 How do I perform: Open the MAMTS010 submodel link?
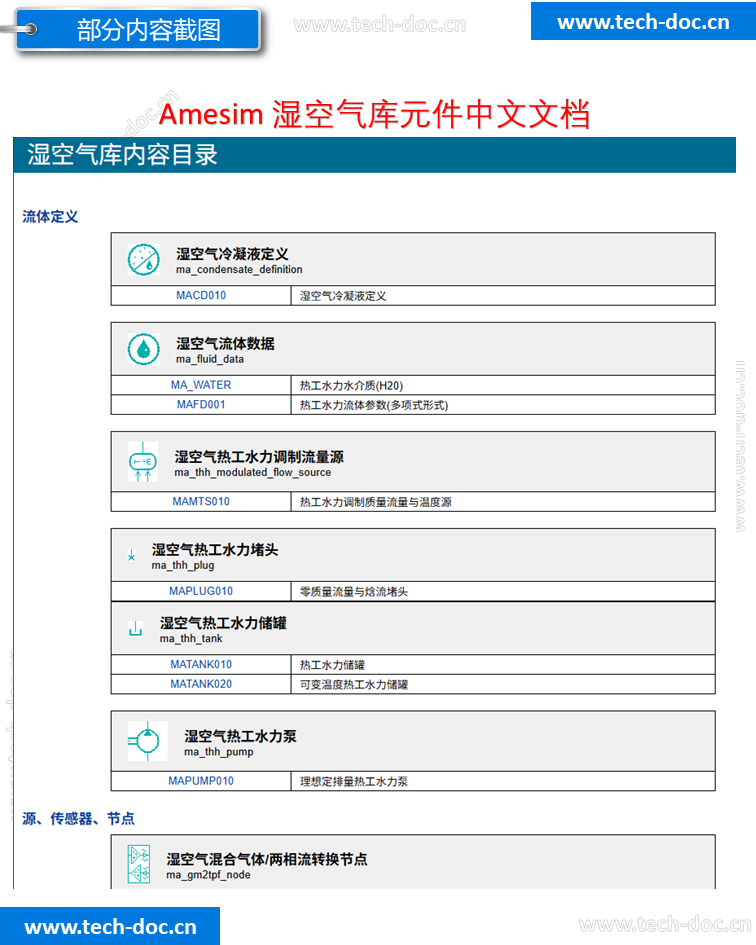(x=201, y=501)
